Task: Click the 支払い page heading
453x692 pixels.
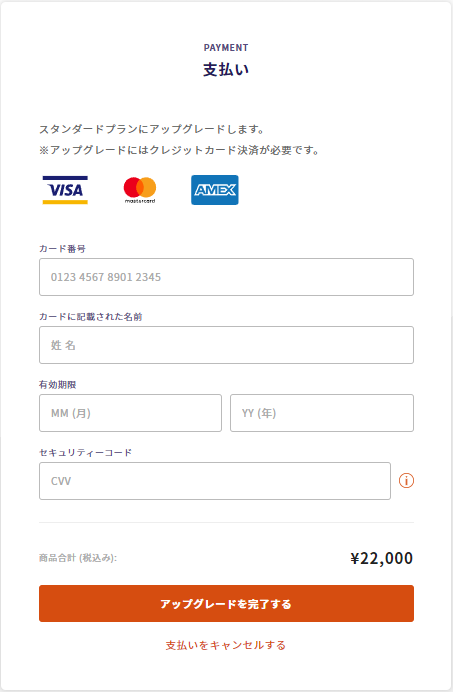Action: (226, 69)
